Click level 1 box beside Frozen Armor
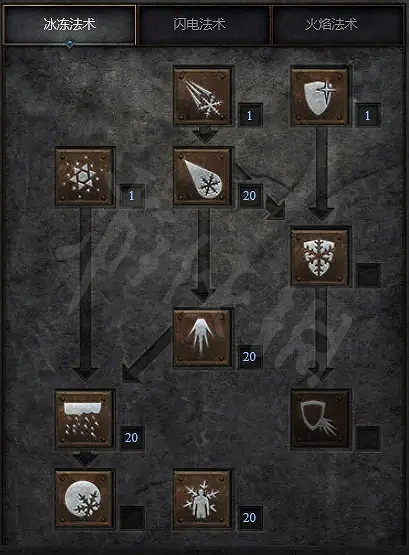The height and width of the screenshot is (555, 409). point(368,115)
